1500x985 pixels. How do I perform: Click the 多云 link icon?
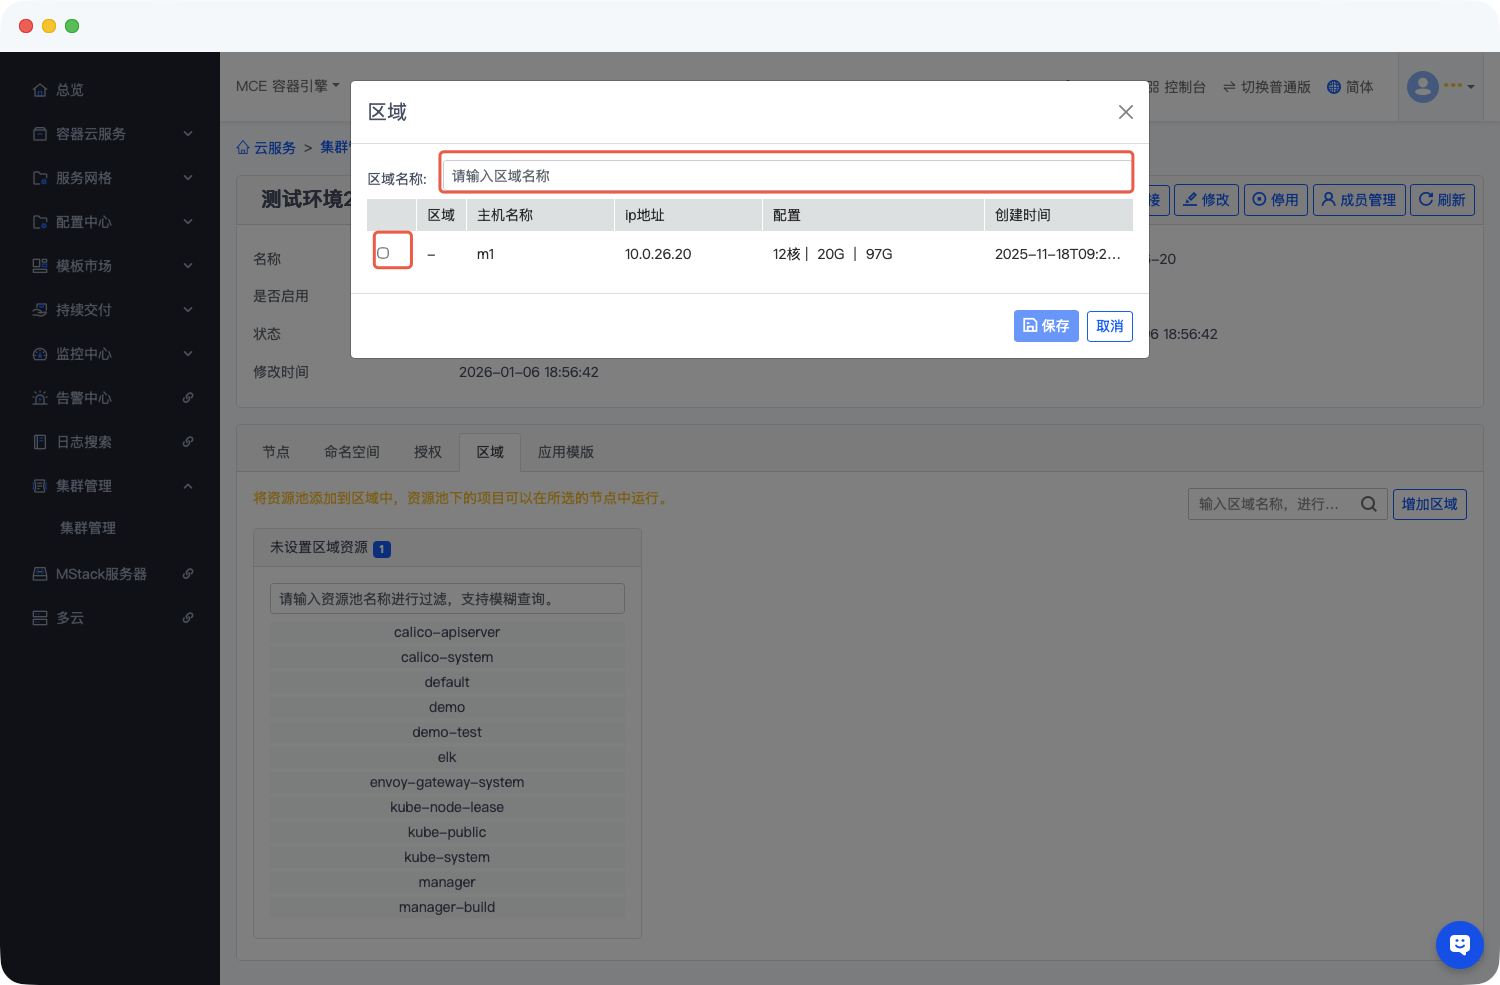[188, 618]
